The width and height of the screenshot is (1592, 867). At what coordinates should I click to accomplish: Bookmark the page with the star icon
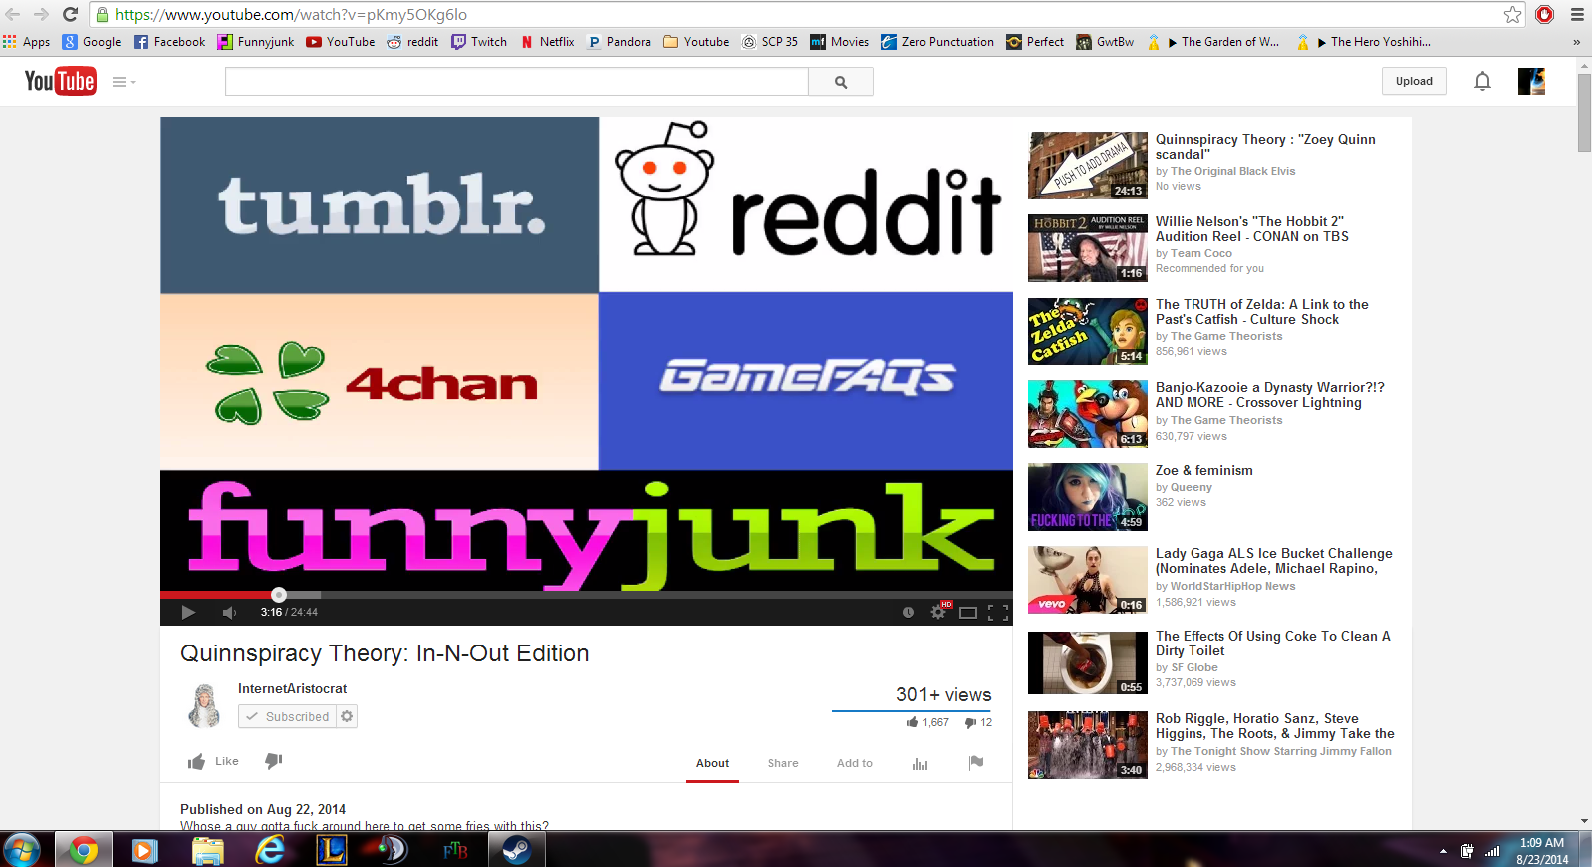coord(1513,14)
